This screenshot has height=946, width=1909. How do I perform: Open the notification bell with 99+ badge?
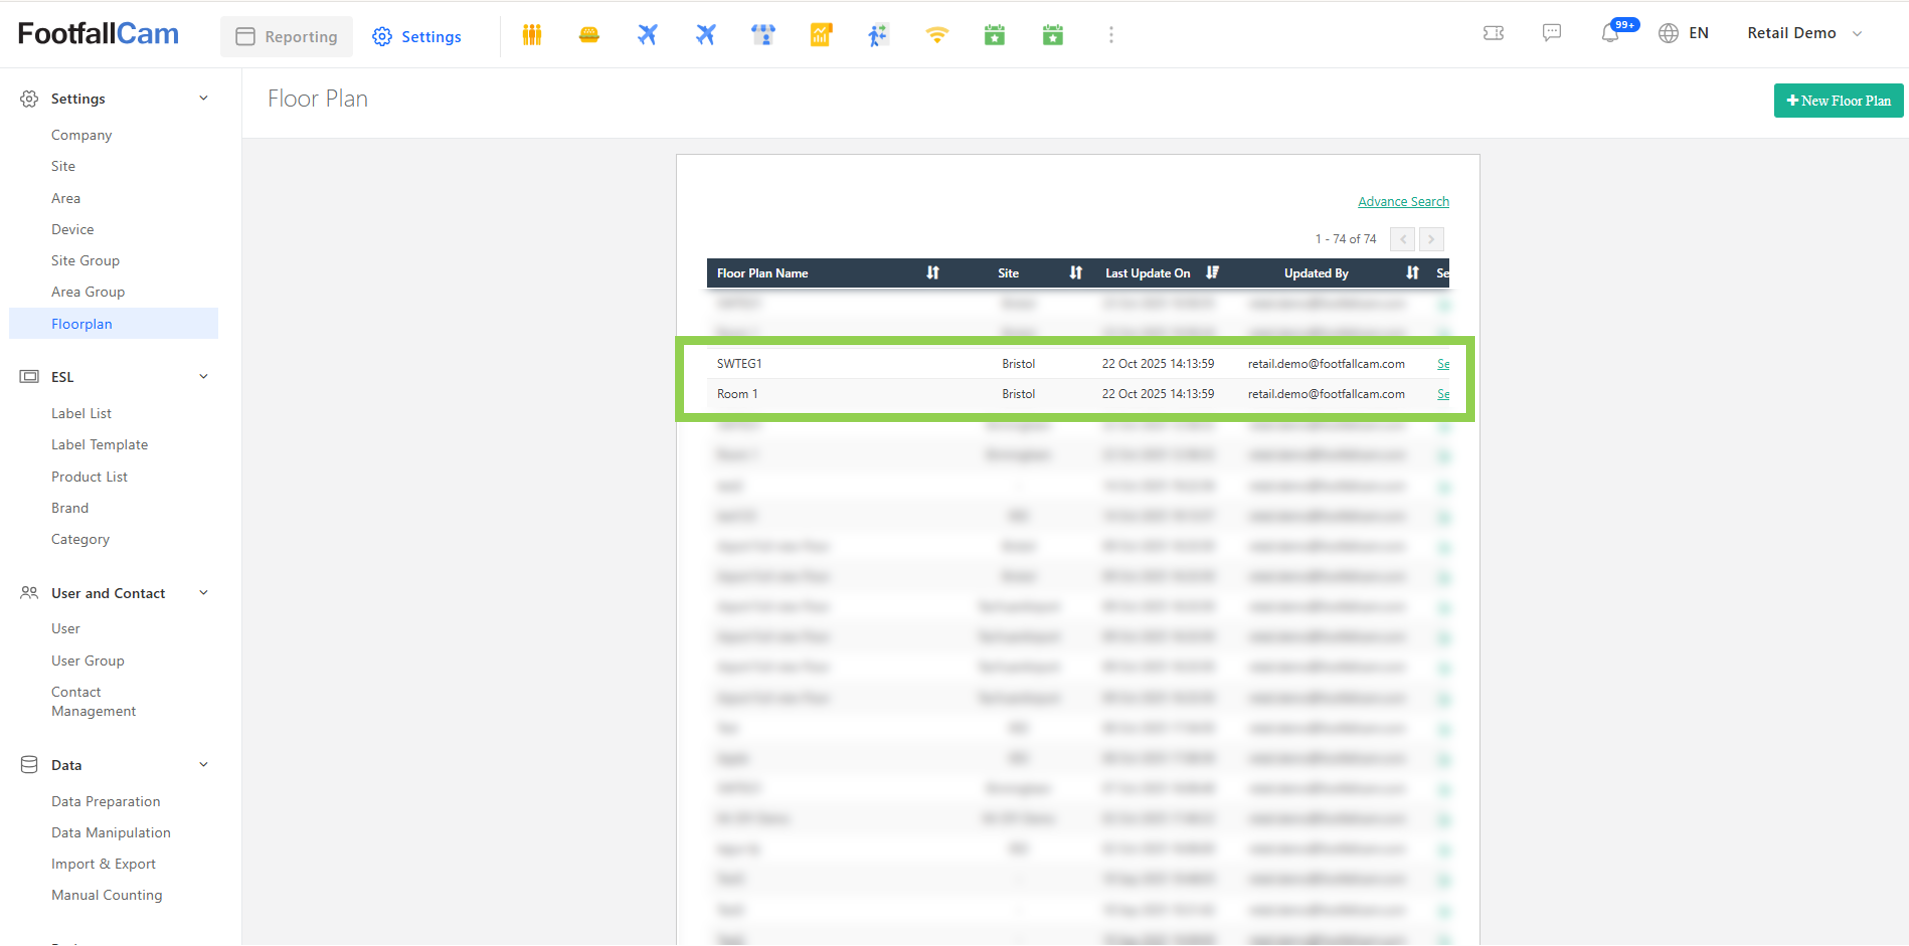[x=1610, y=33]
